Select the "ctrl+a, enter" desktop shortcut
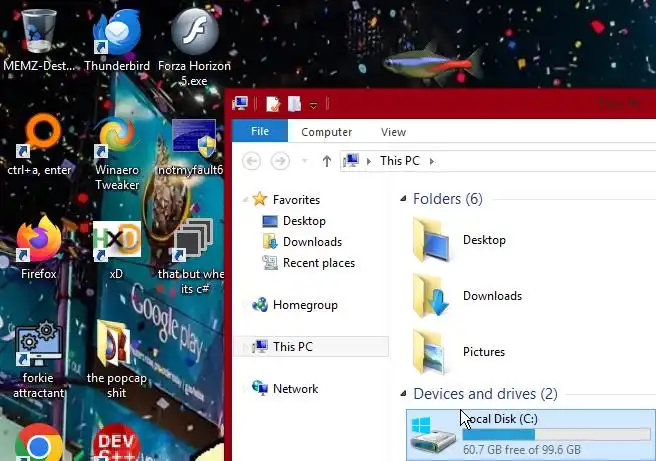The width and height of the screenshot is (656, 461). pyautogui.click(x=38, y=136)
